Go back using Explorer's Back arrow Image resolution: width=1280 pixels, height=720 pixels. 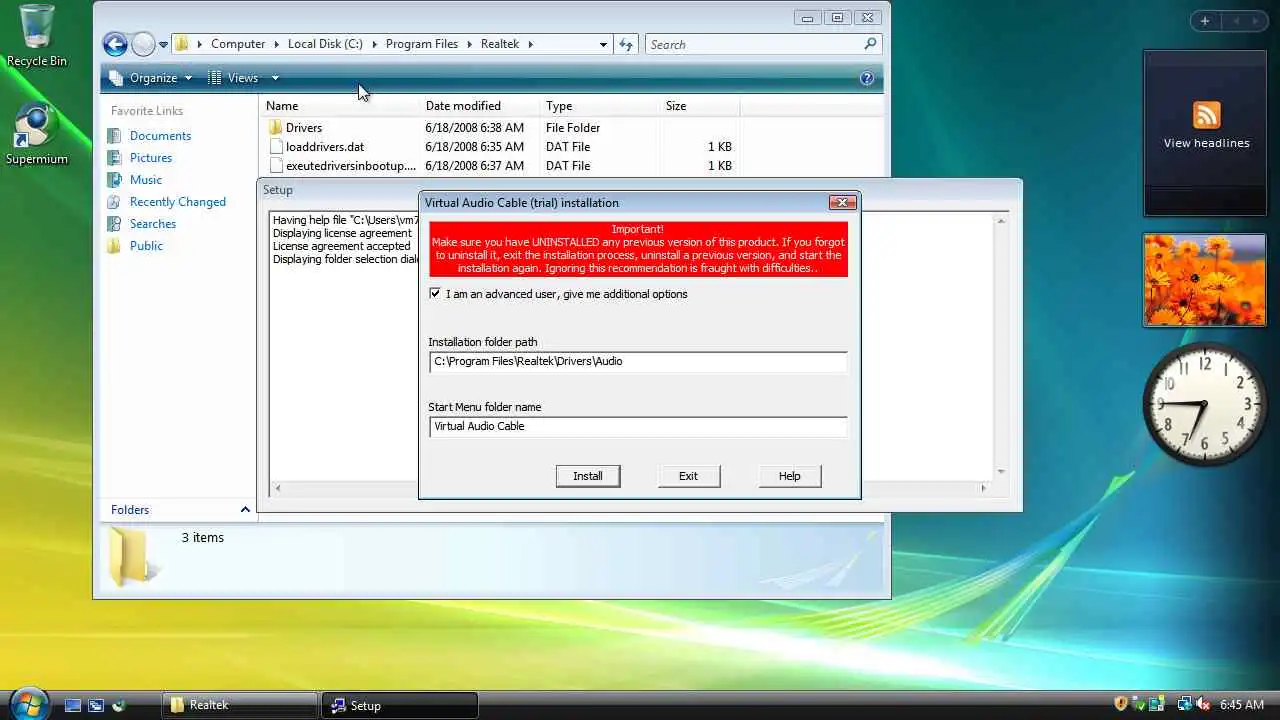[115, 44]
